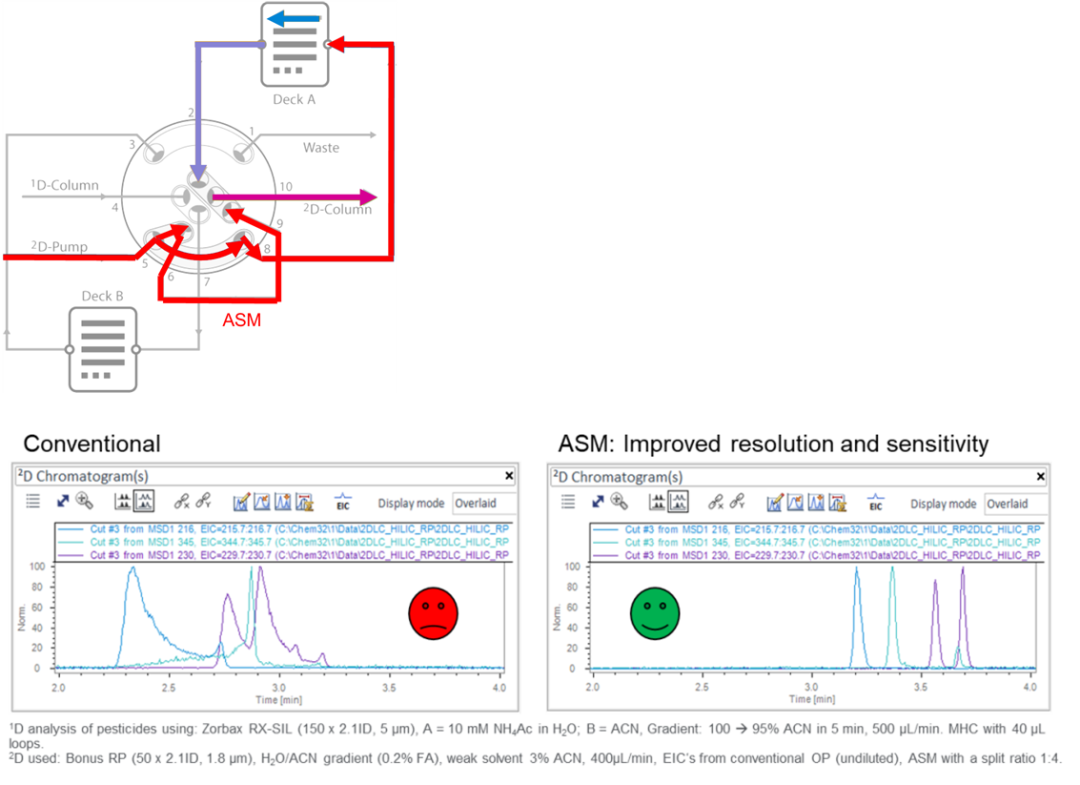Click second peak-editing icon in ASM panel
Screen dimensions: 1080x785
[796, 503]
